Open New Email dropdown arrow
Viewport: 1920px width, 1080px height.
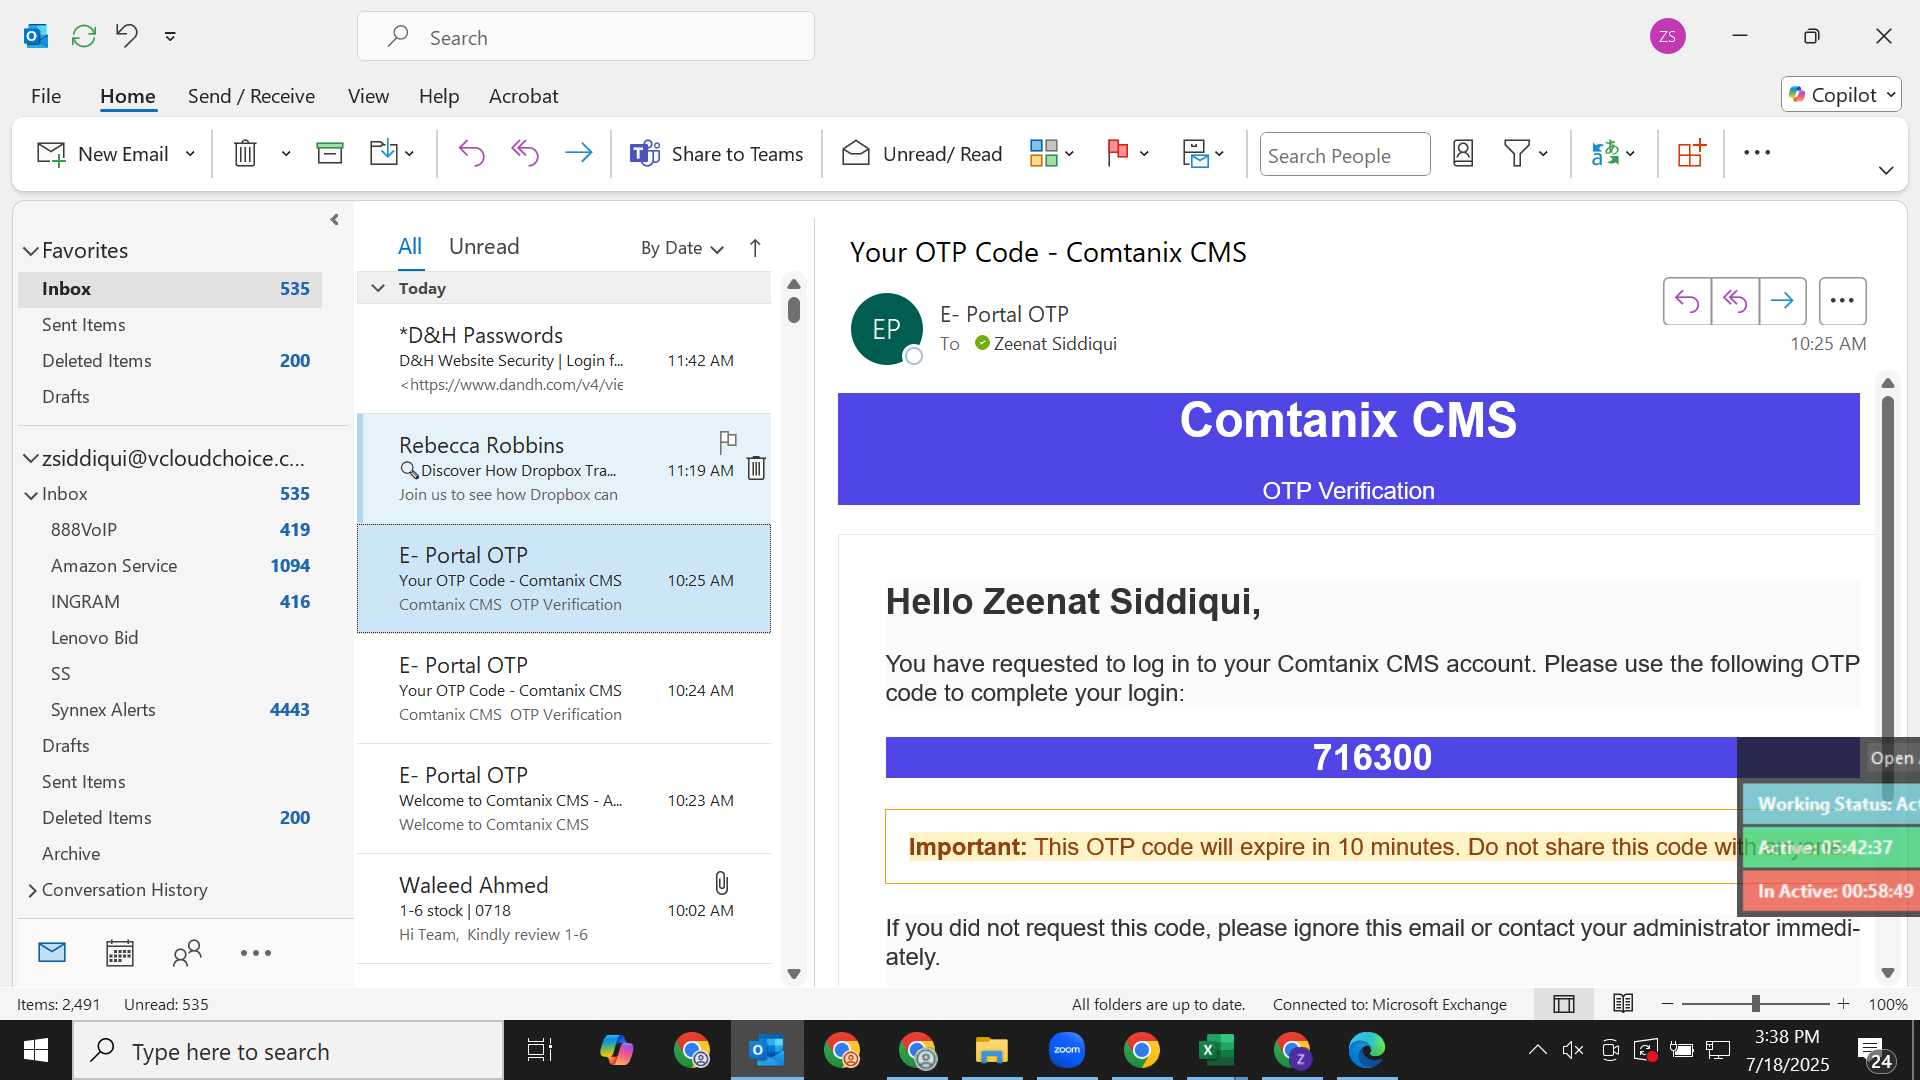190,154
